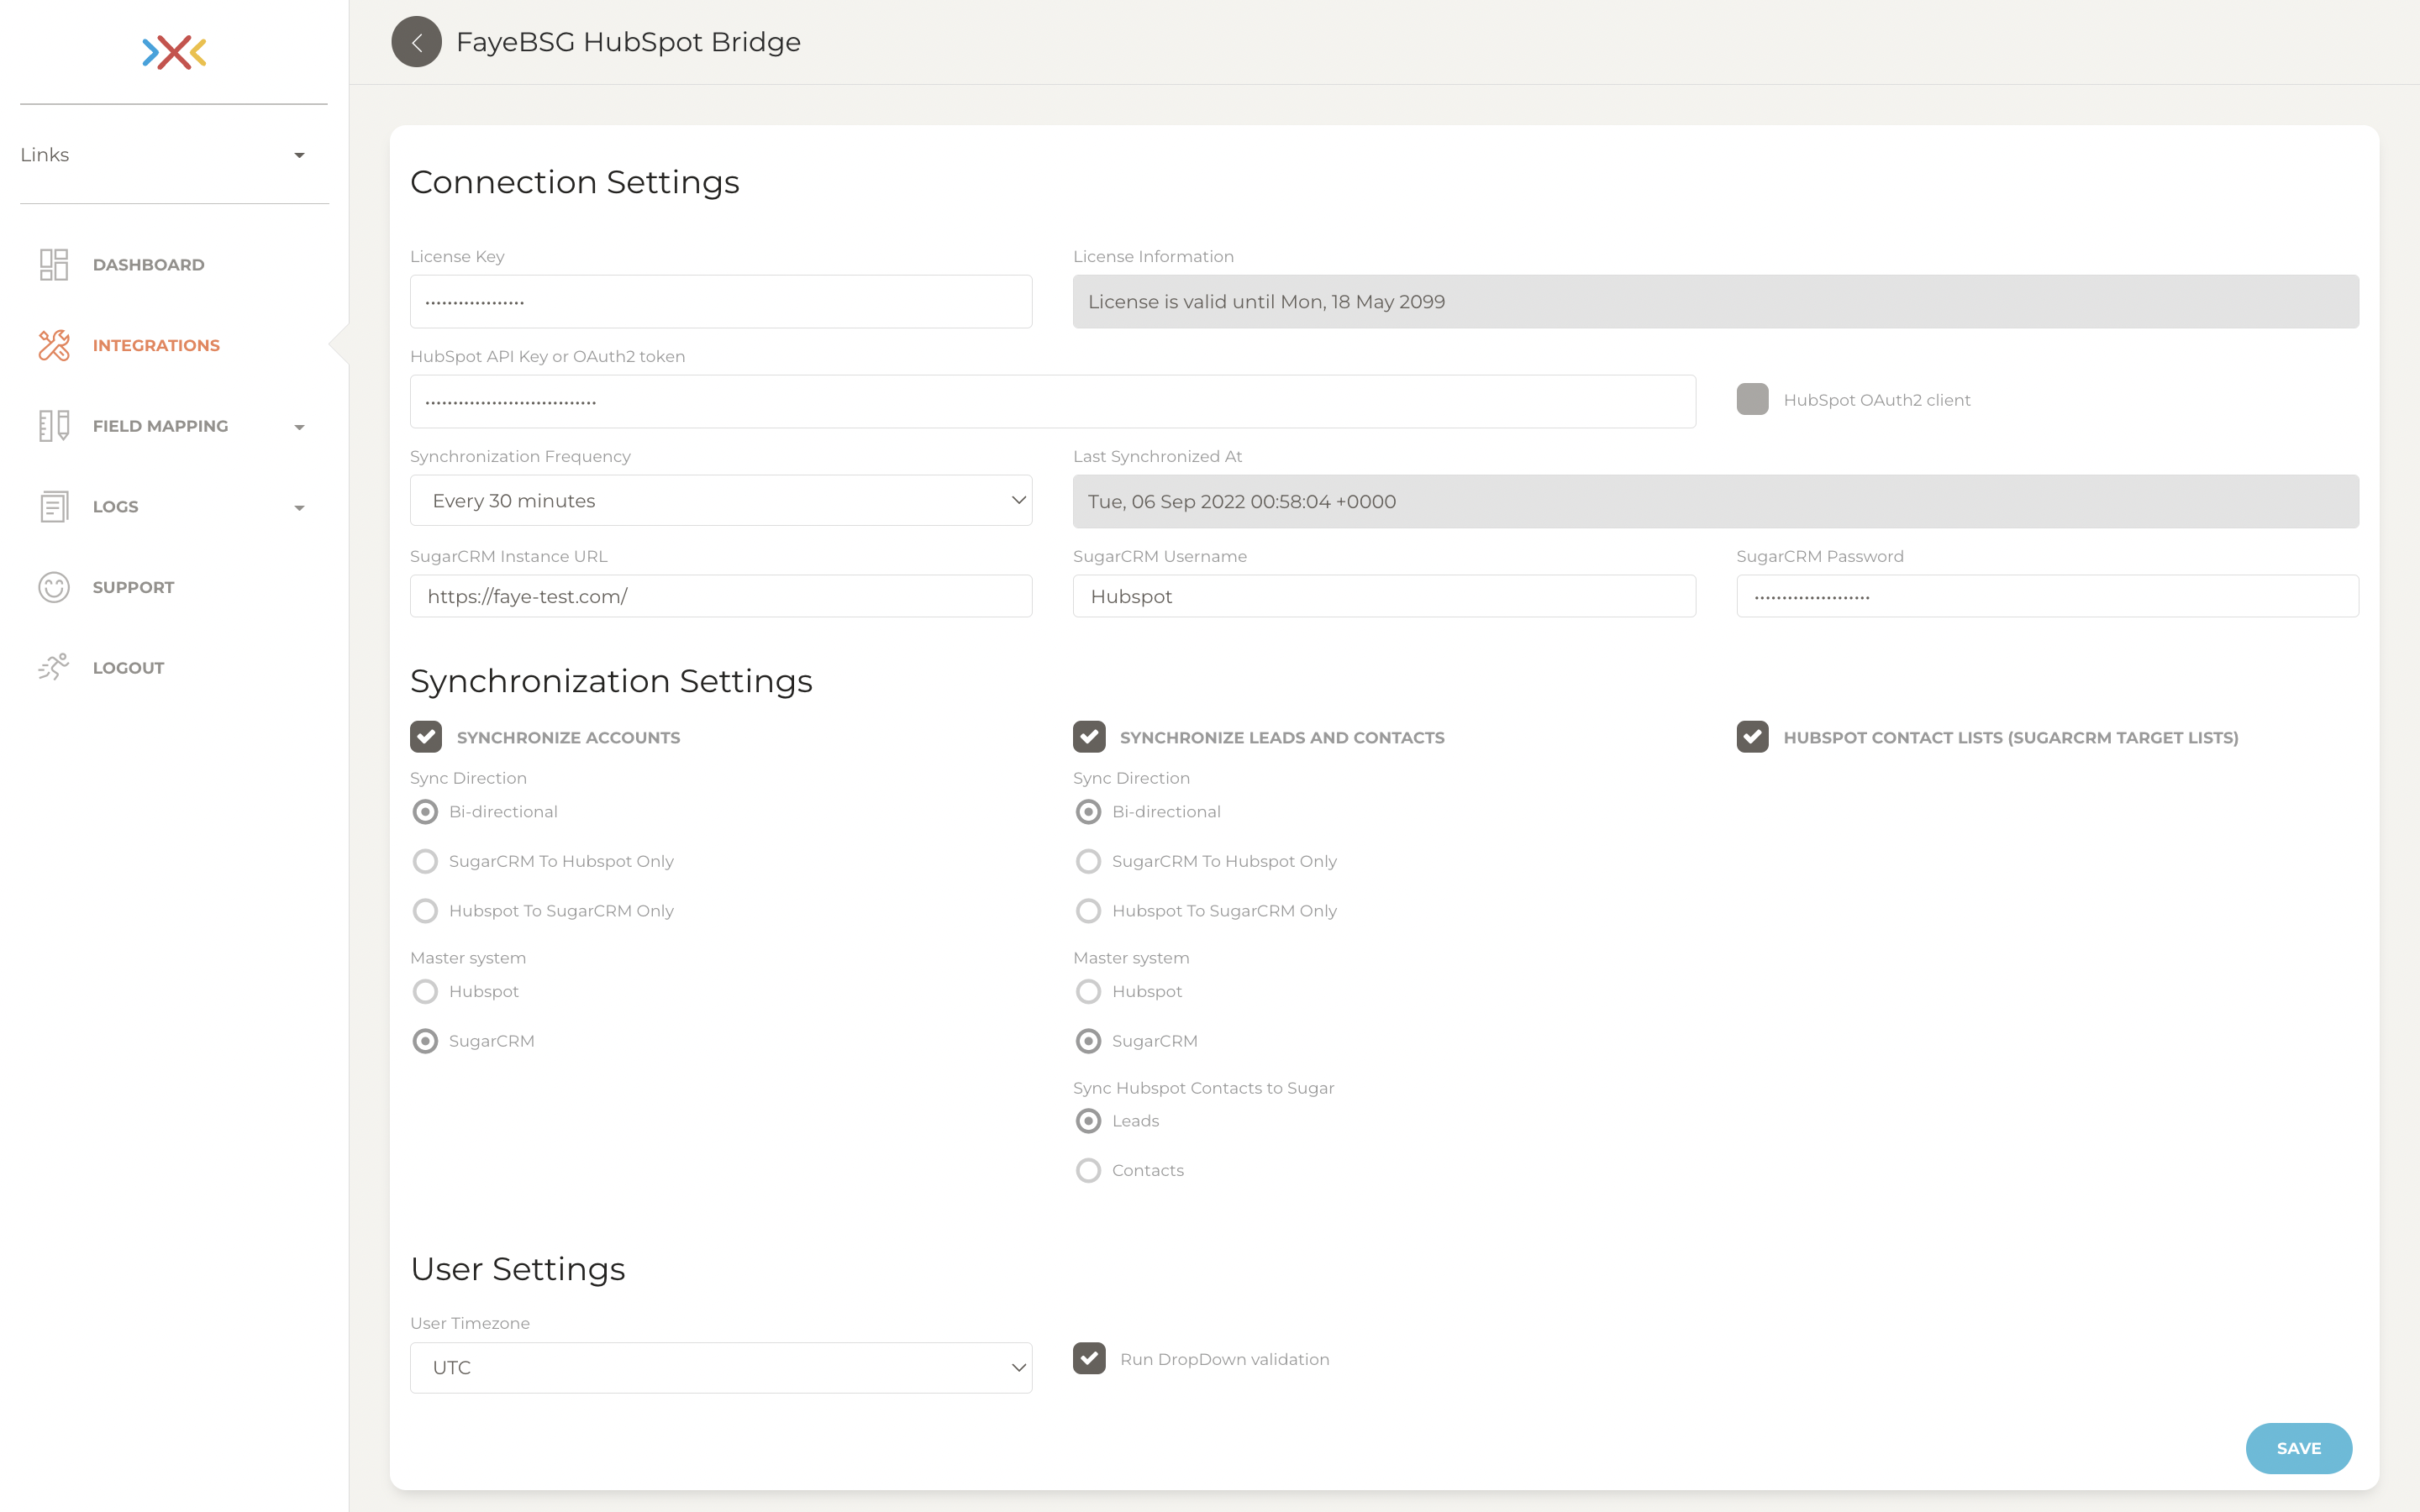Click the Save button
Viewport: 2420px width, 1512px height.
pyautogui.click(x=2298, y=1448)
